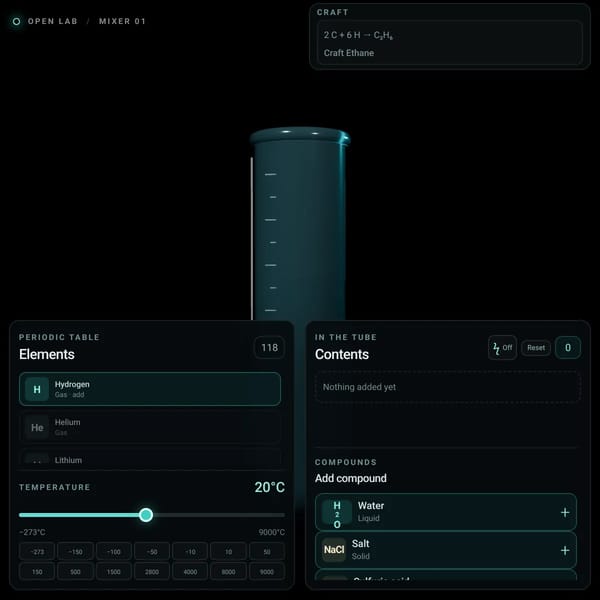
Task: Set temperature preset to 10
Action: (x=228, y=551)
